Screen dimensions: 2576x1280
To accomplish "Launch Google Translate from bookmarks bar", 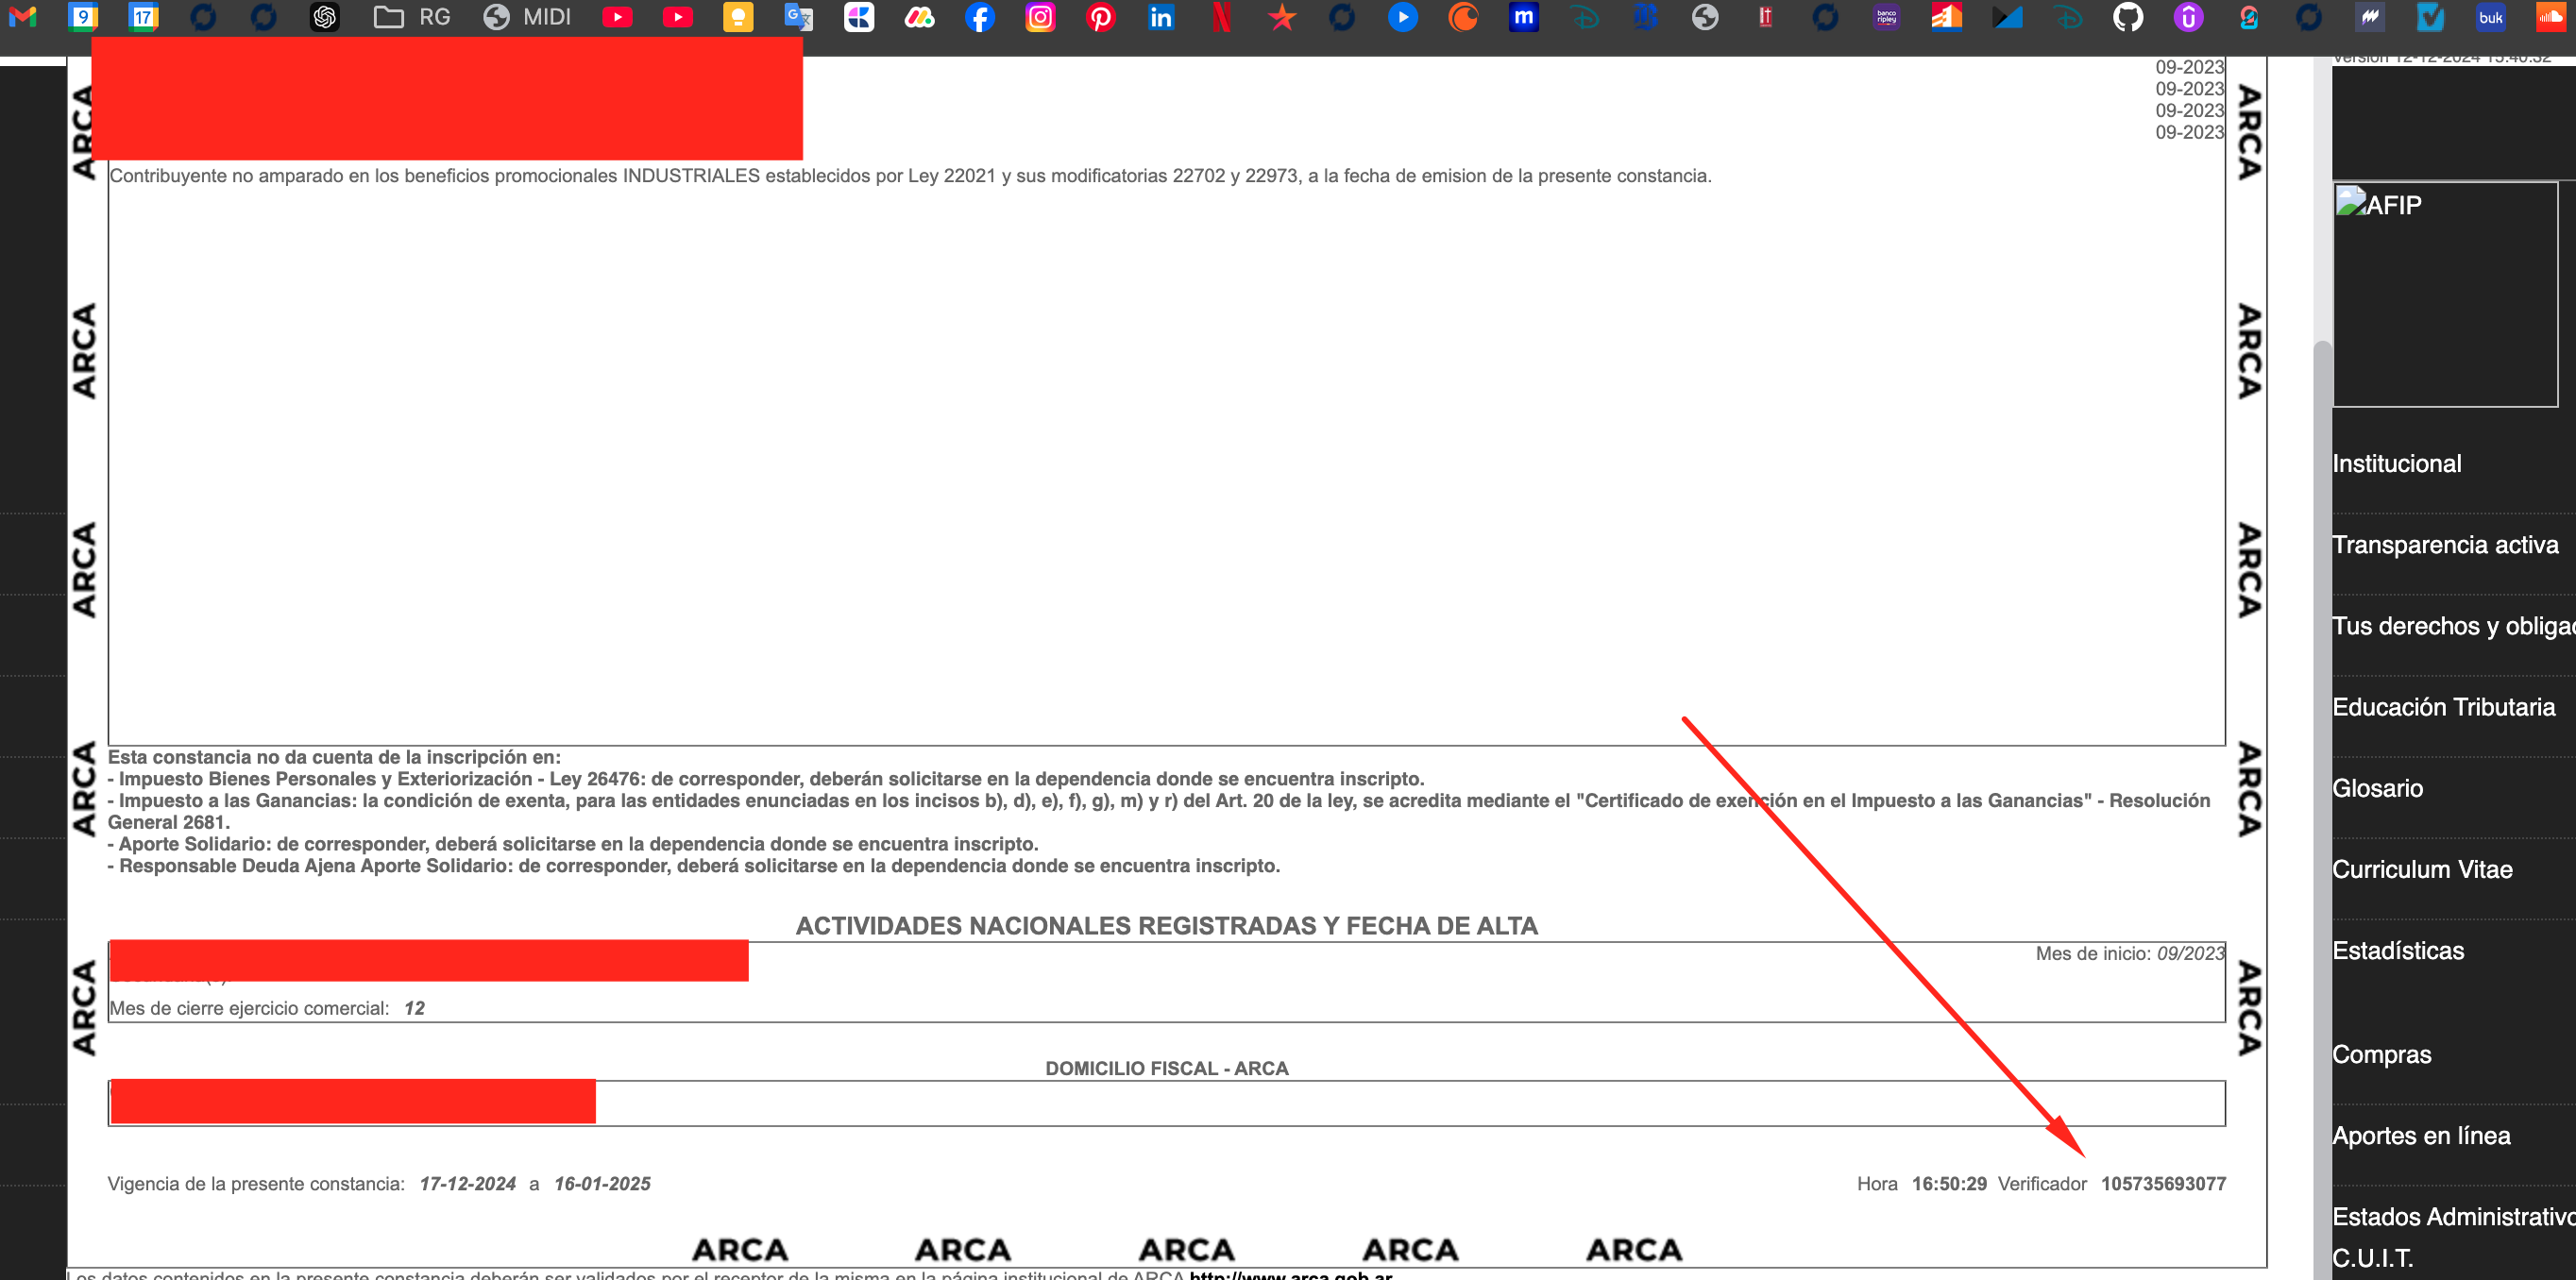I will pyautogui.click(x=798, y=17).
